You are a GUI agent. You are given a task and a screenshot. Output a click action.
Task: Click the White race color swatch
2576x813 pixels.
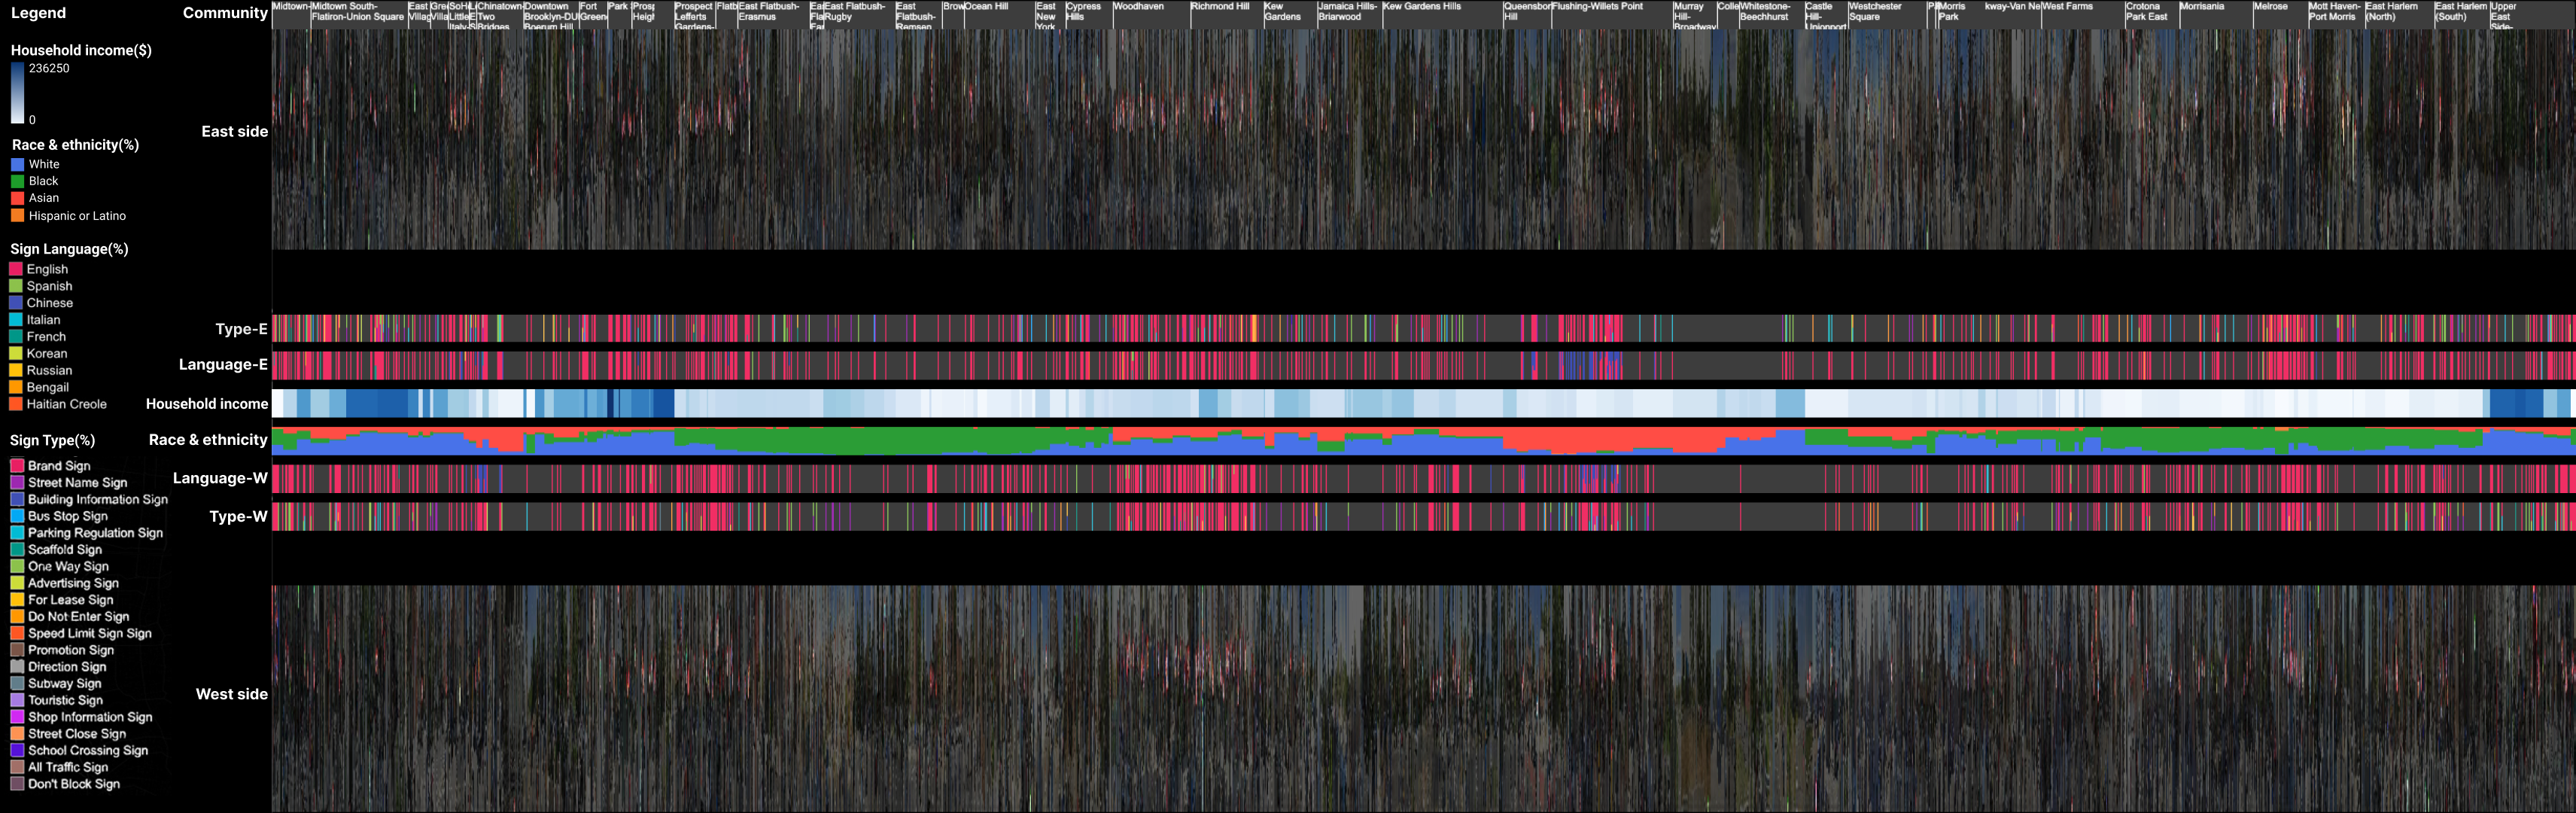(x=18, y=164)
